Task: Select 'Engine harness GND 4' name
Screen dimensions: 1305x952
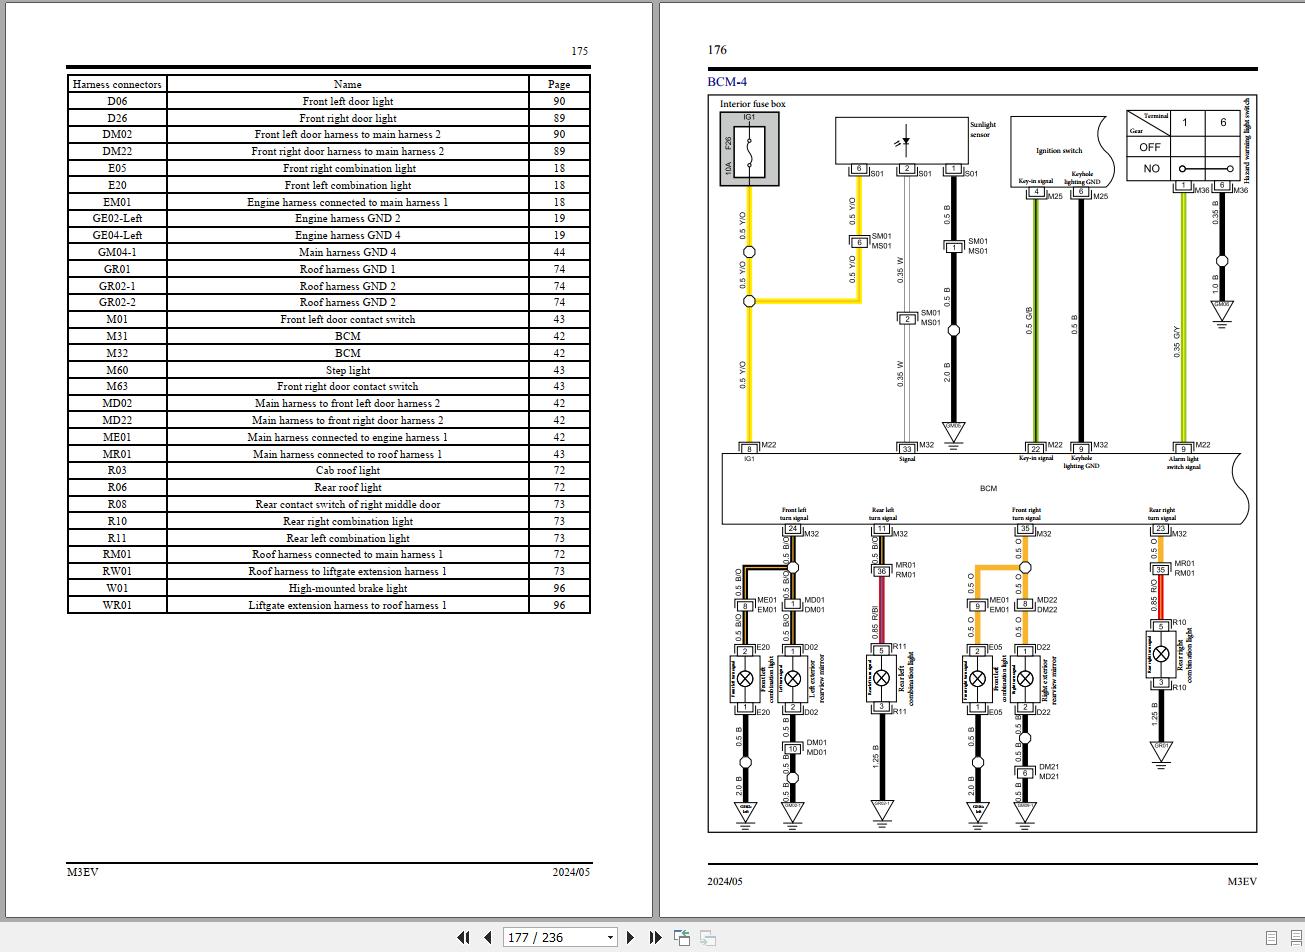Action: click(x=347, y=235)
